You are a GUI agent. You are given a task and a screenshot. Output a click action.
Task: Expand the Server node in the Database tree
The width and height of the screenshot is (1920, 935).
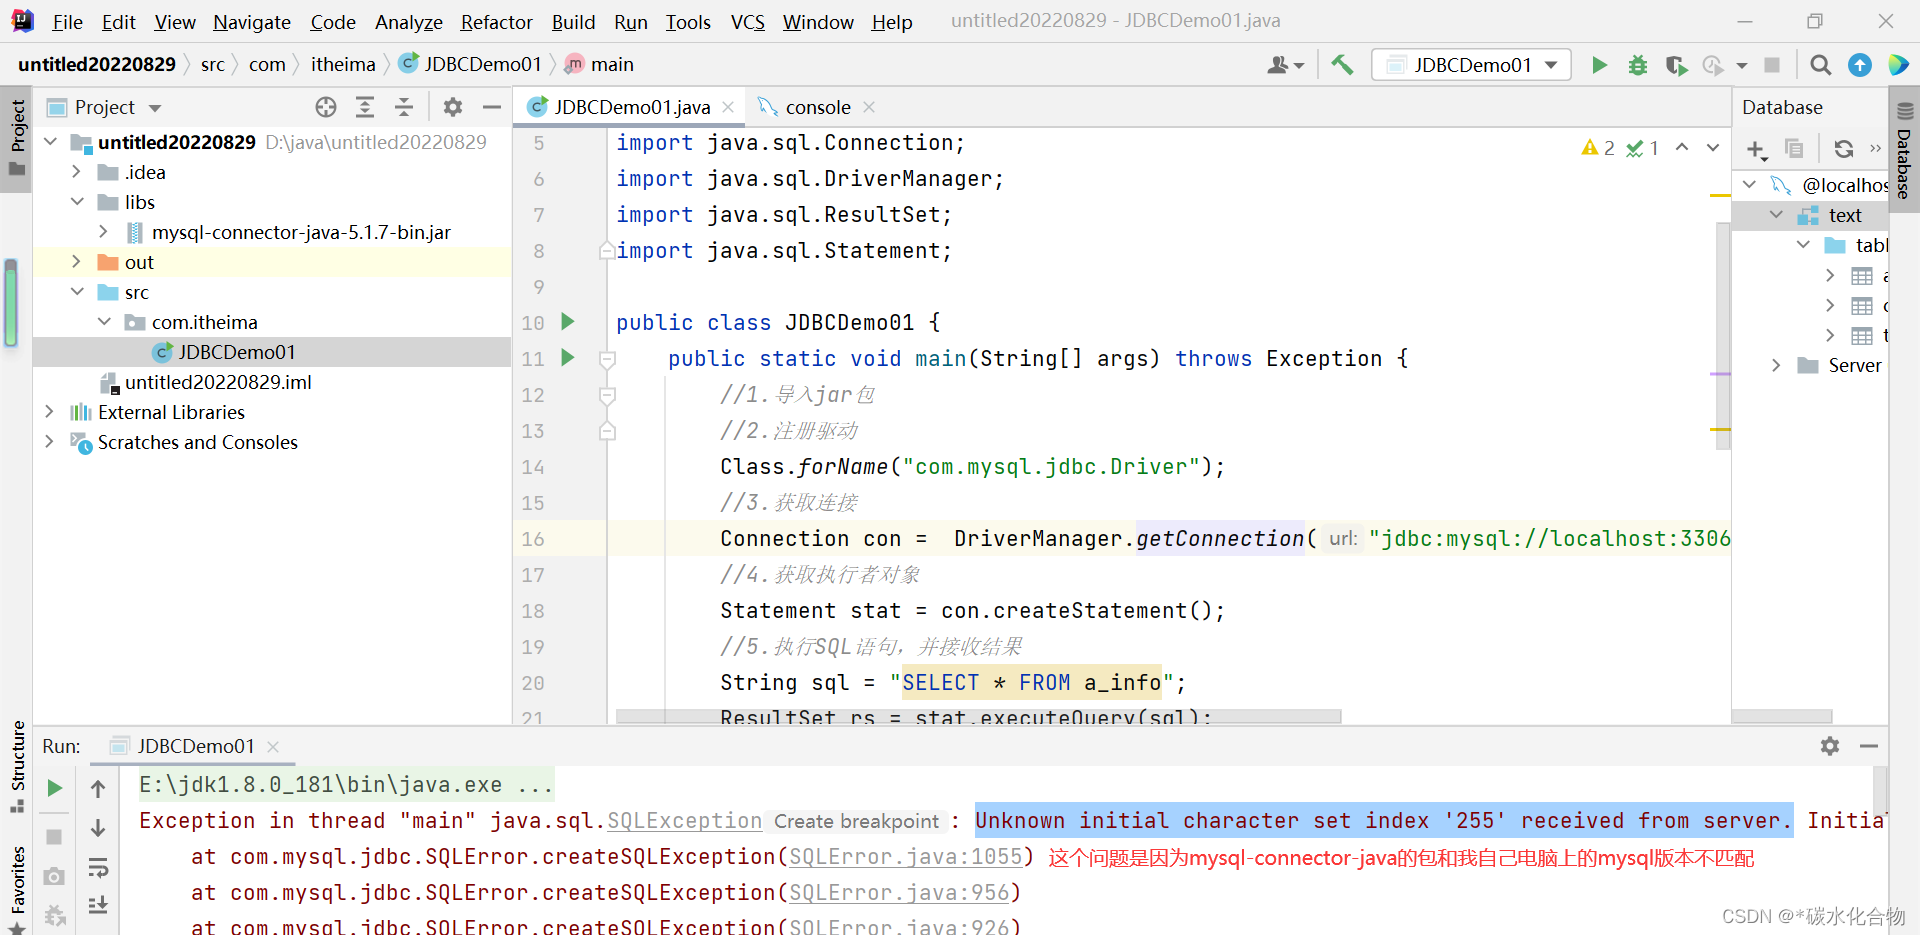click(x=1777, y=365)
